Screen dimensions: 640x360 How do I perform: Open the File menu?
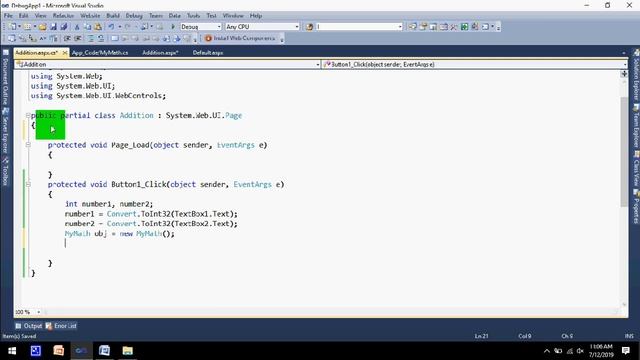(x=8, y=16)
